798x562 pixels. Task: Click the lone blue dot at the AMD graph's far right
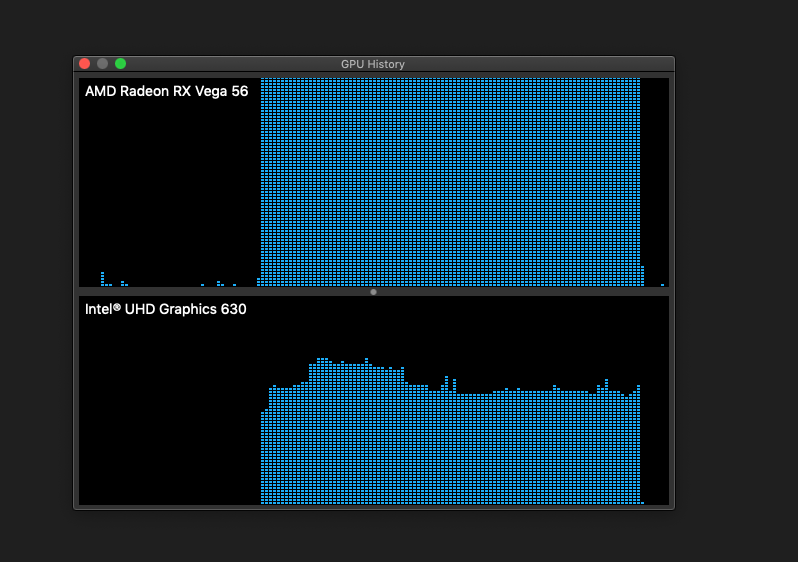pos(662,285)
